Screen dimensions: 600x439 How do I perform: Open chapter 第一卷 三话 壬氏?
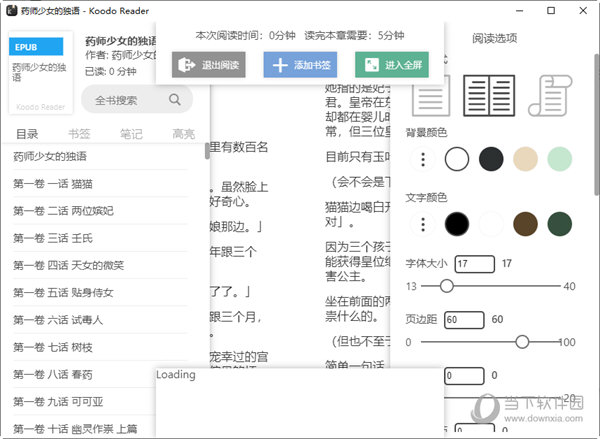click(100, 238)
